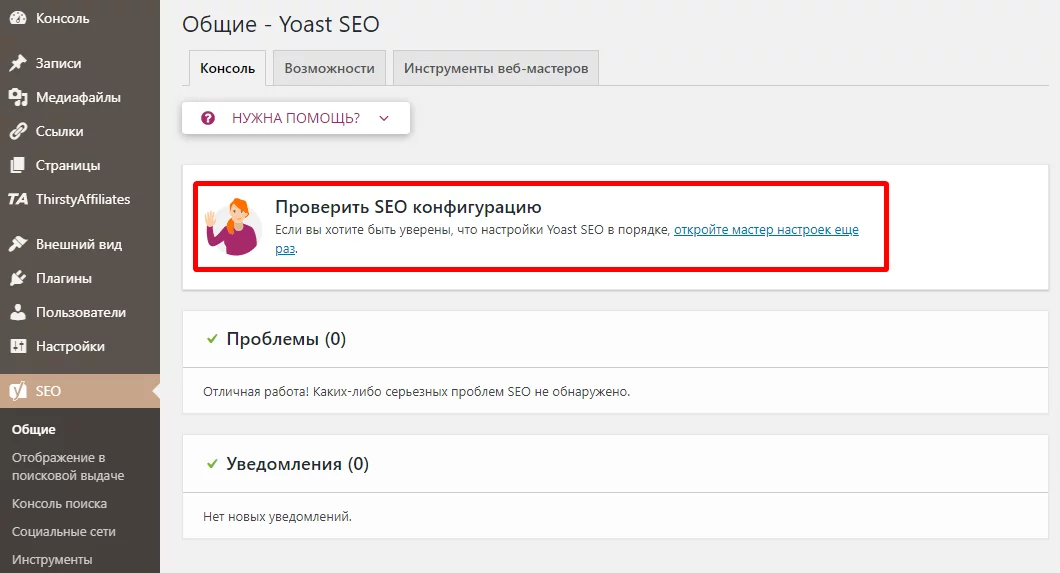1060x573 pixels.
Task: Click the TA ThirstyAffiliates icon
Action: click(x=18, y=199)
